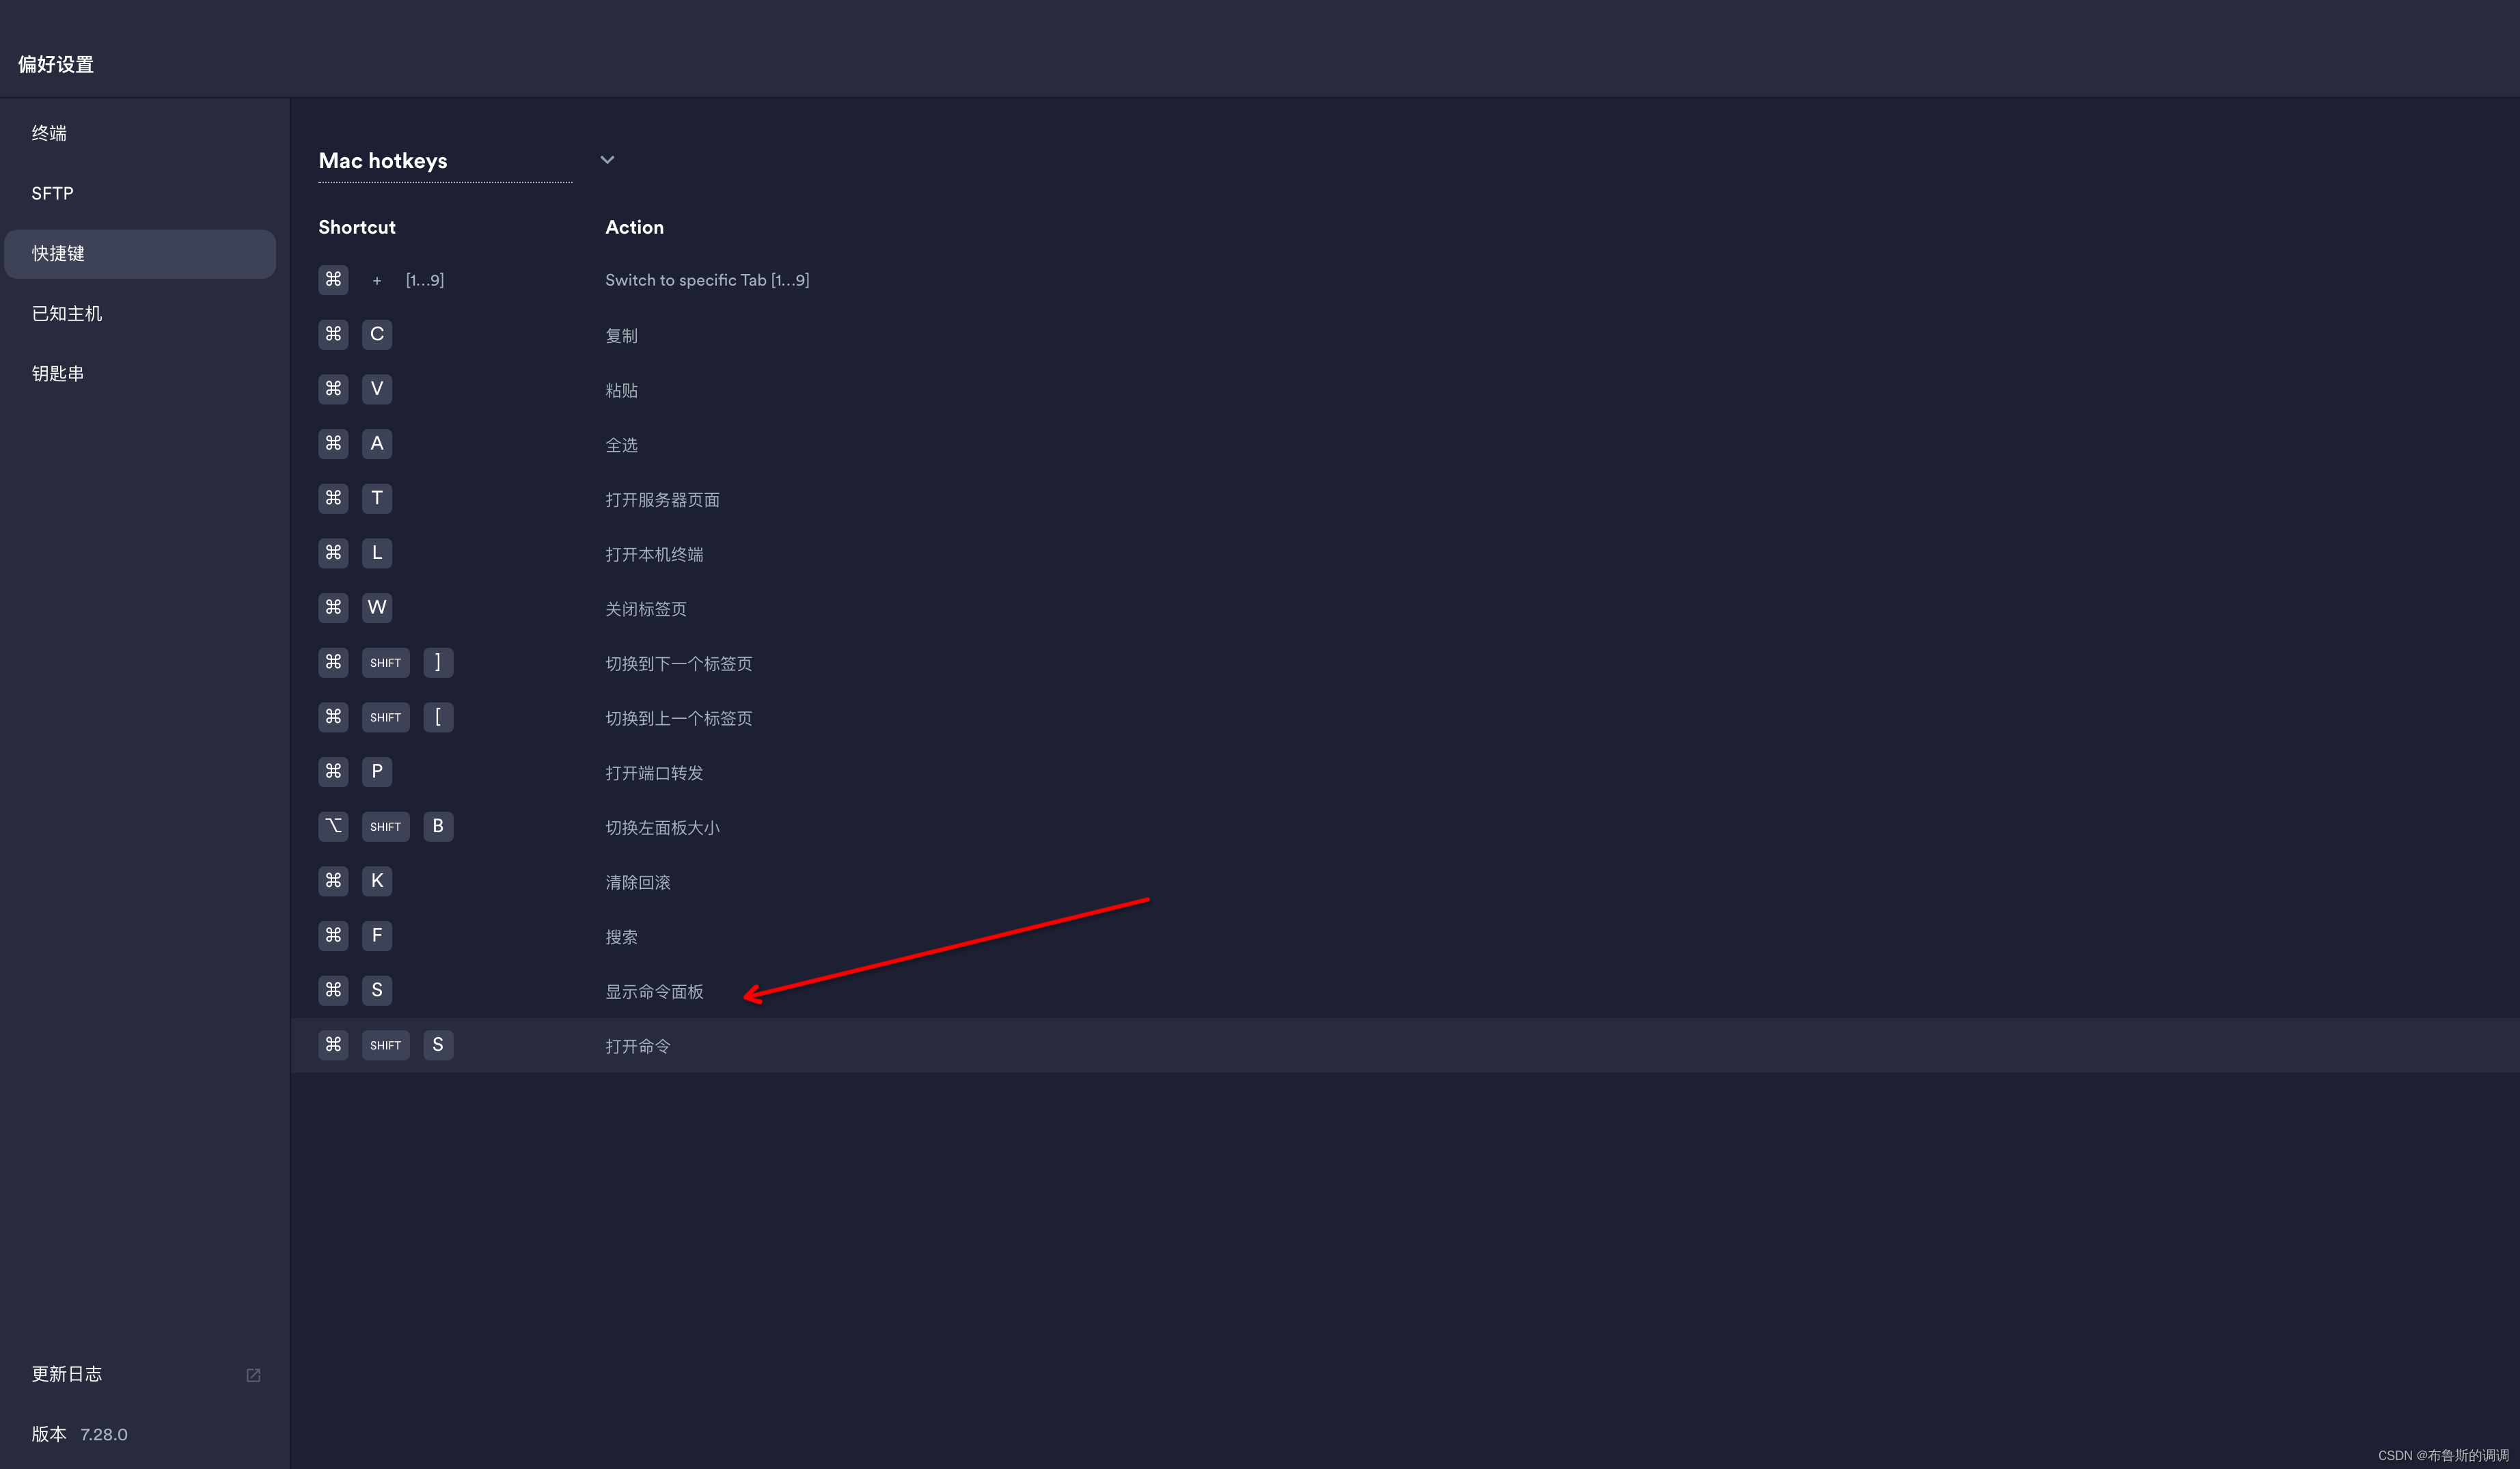This screenshot has width=2520, height=1469.
Task: Click the T key icon for 打开服务器页面
Action: (377, 498)
